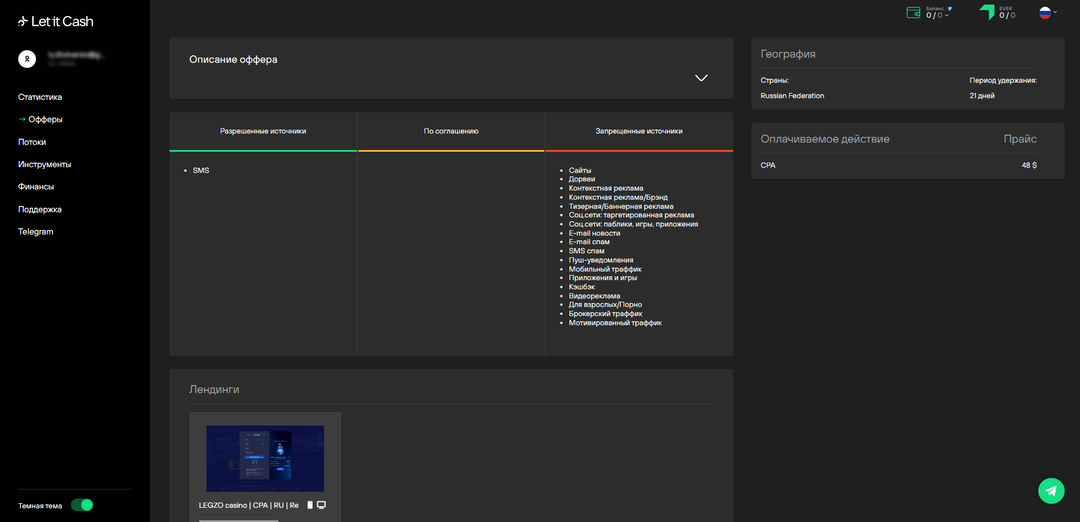
Task: Click the Russian flag language icon
Action: coord(1045,13)
